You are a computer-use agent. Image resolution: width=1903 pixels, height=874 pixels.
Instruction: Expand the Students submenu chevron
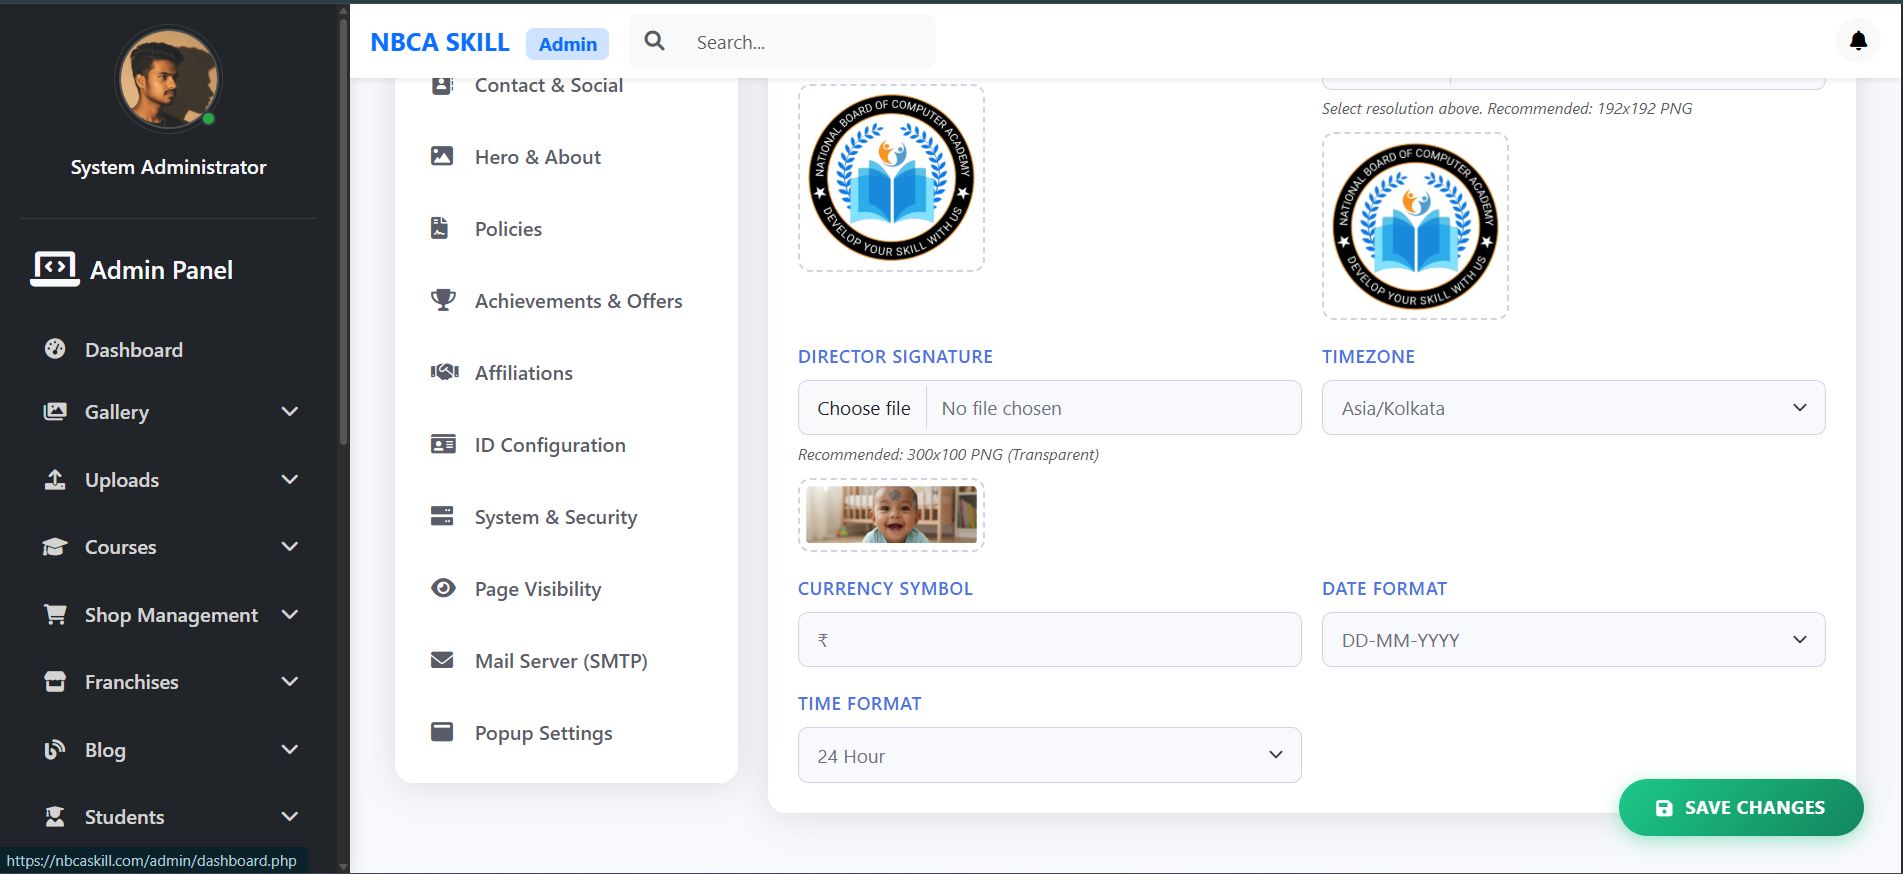(290, 816)
